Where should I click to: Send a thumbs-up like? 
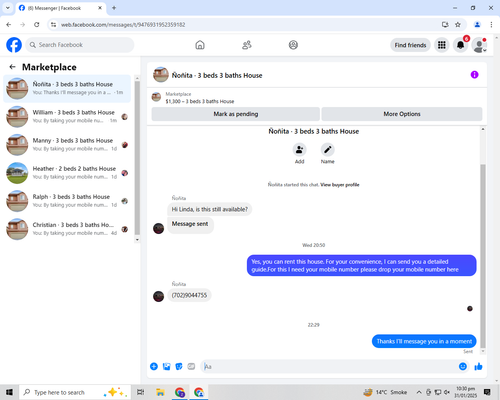478,367
